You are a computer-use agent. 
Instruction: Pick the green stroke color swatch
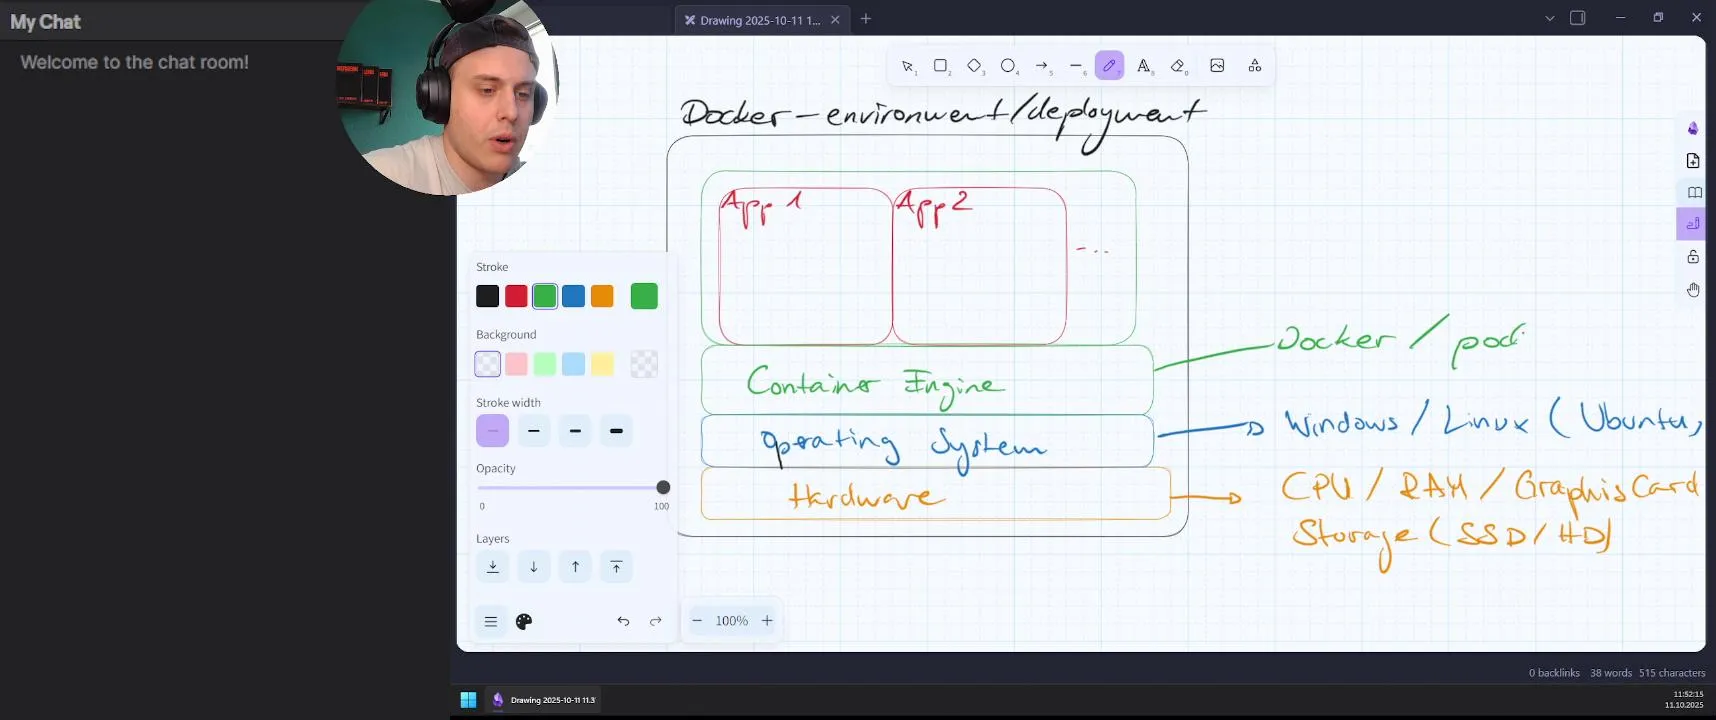coord(545,296)
